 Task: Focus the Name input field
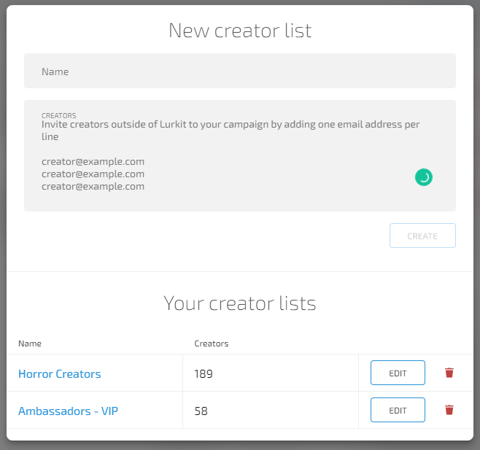pos(240,71)
